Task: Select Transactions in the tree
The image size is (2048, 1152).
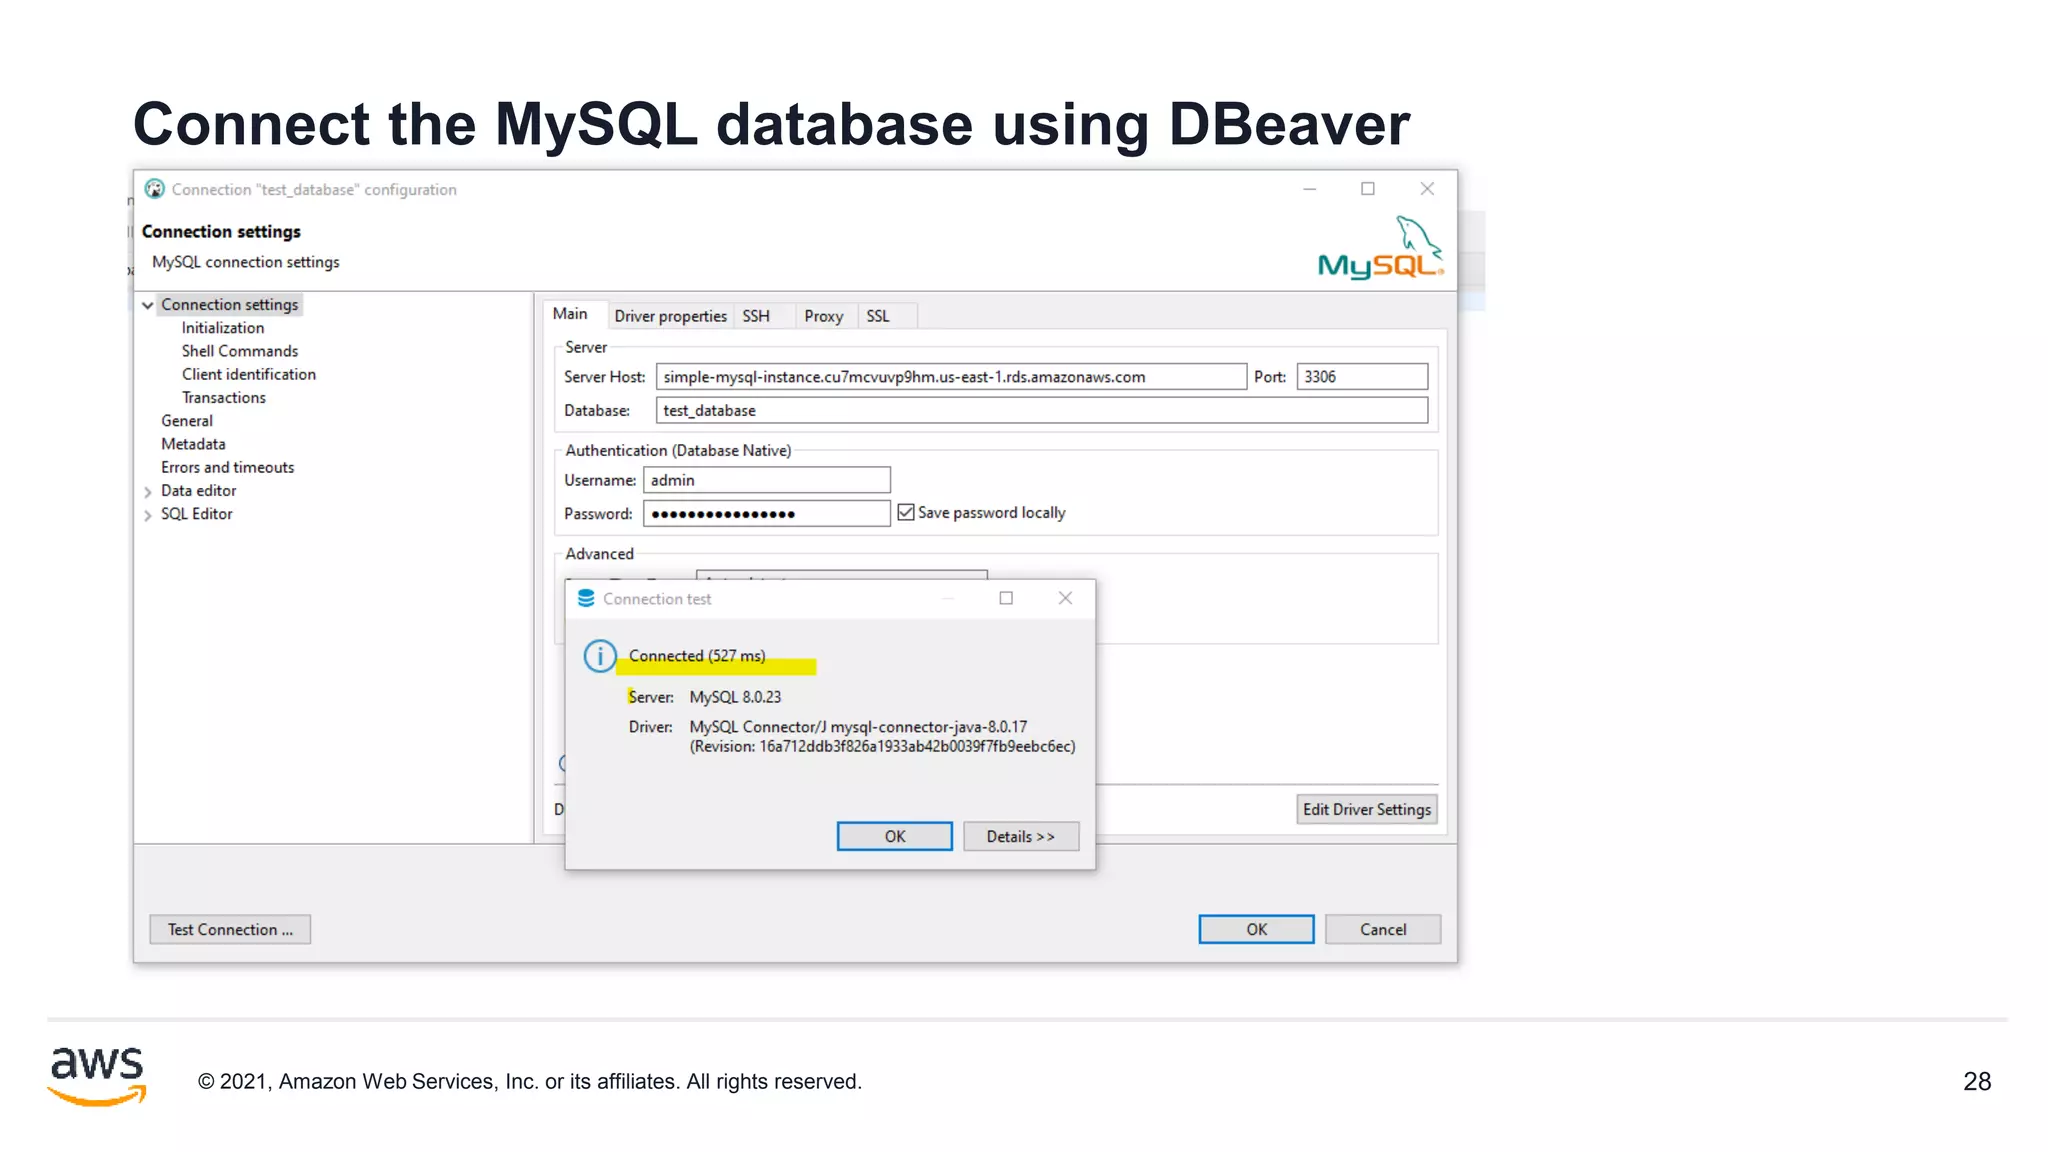Action: pyautogui.click(x=224, y=397)
